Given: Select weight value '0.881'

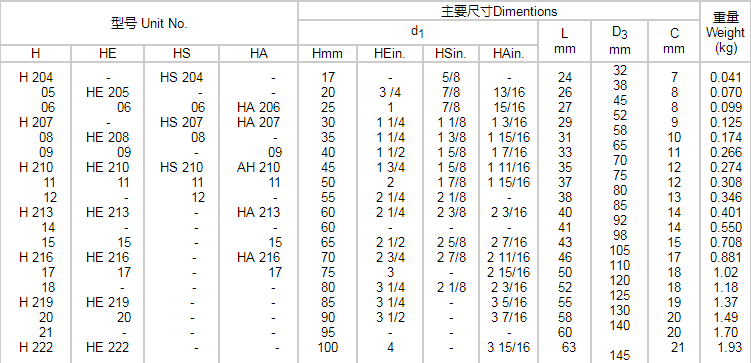Looking at the screenshot, I should point(726,258).
